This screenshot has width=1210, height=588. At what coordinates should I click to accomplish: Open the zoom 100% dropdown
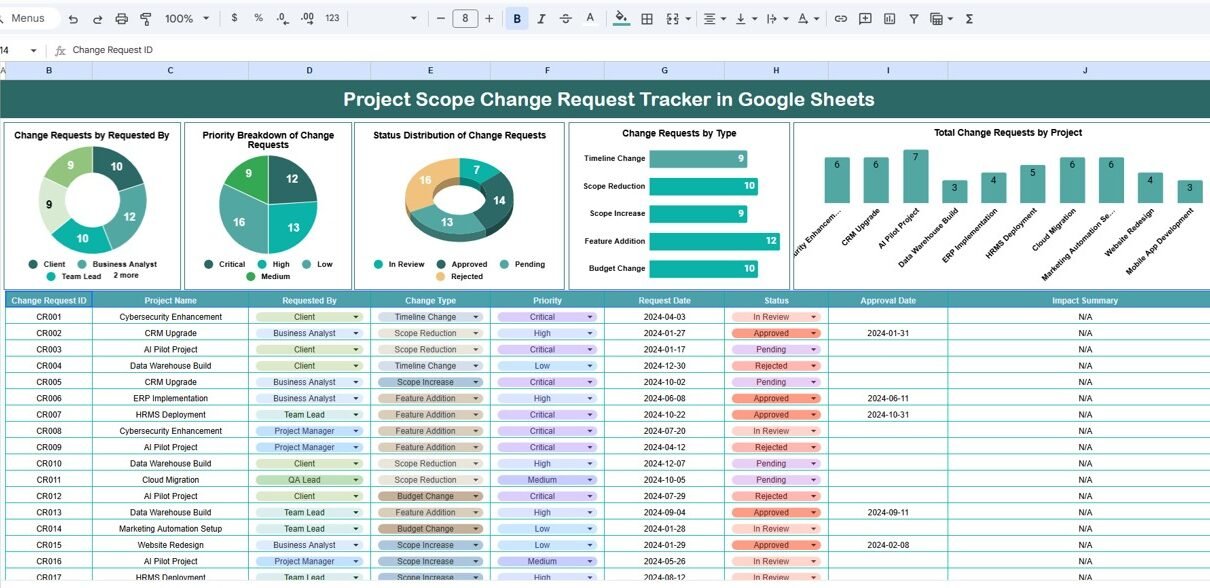pos(186,19)
